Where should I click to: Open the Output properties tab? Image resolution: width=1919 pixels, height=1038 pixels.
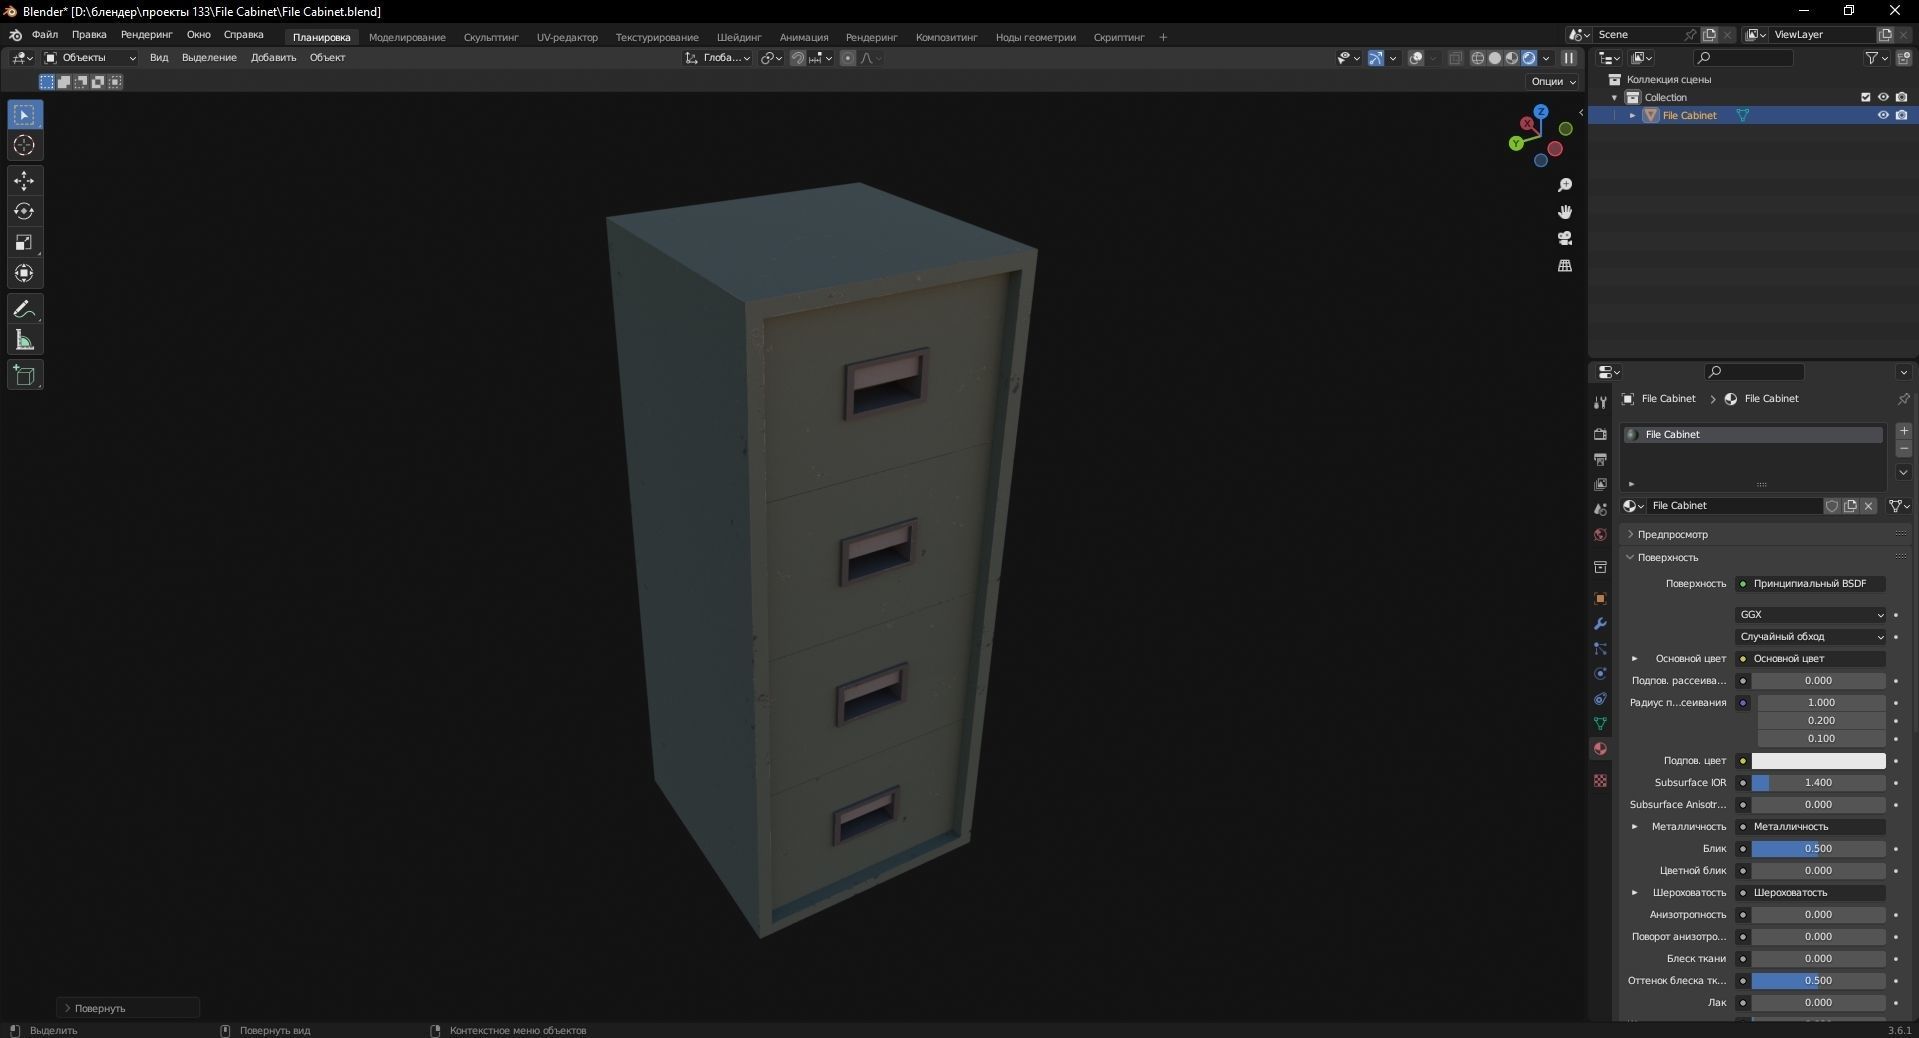1600,459
